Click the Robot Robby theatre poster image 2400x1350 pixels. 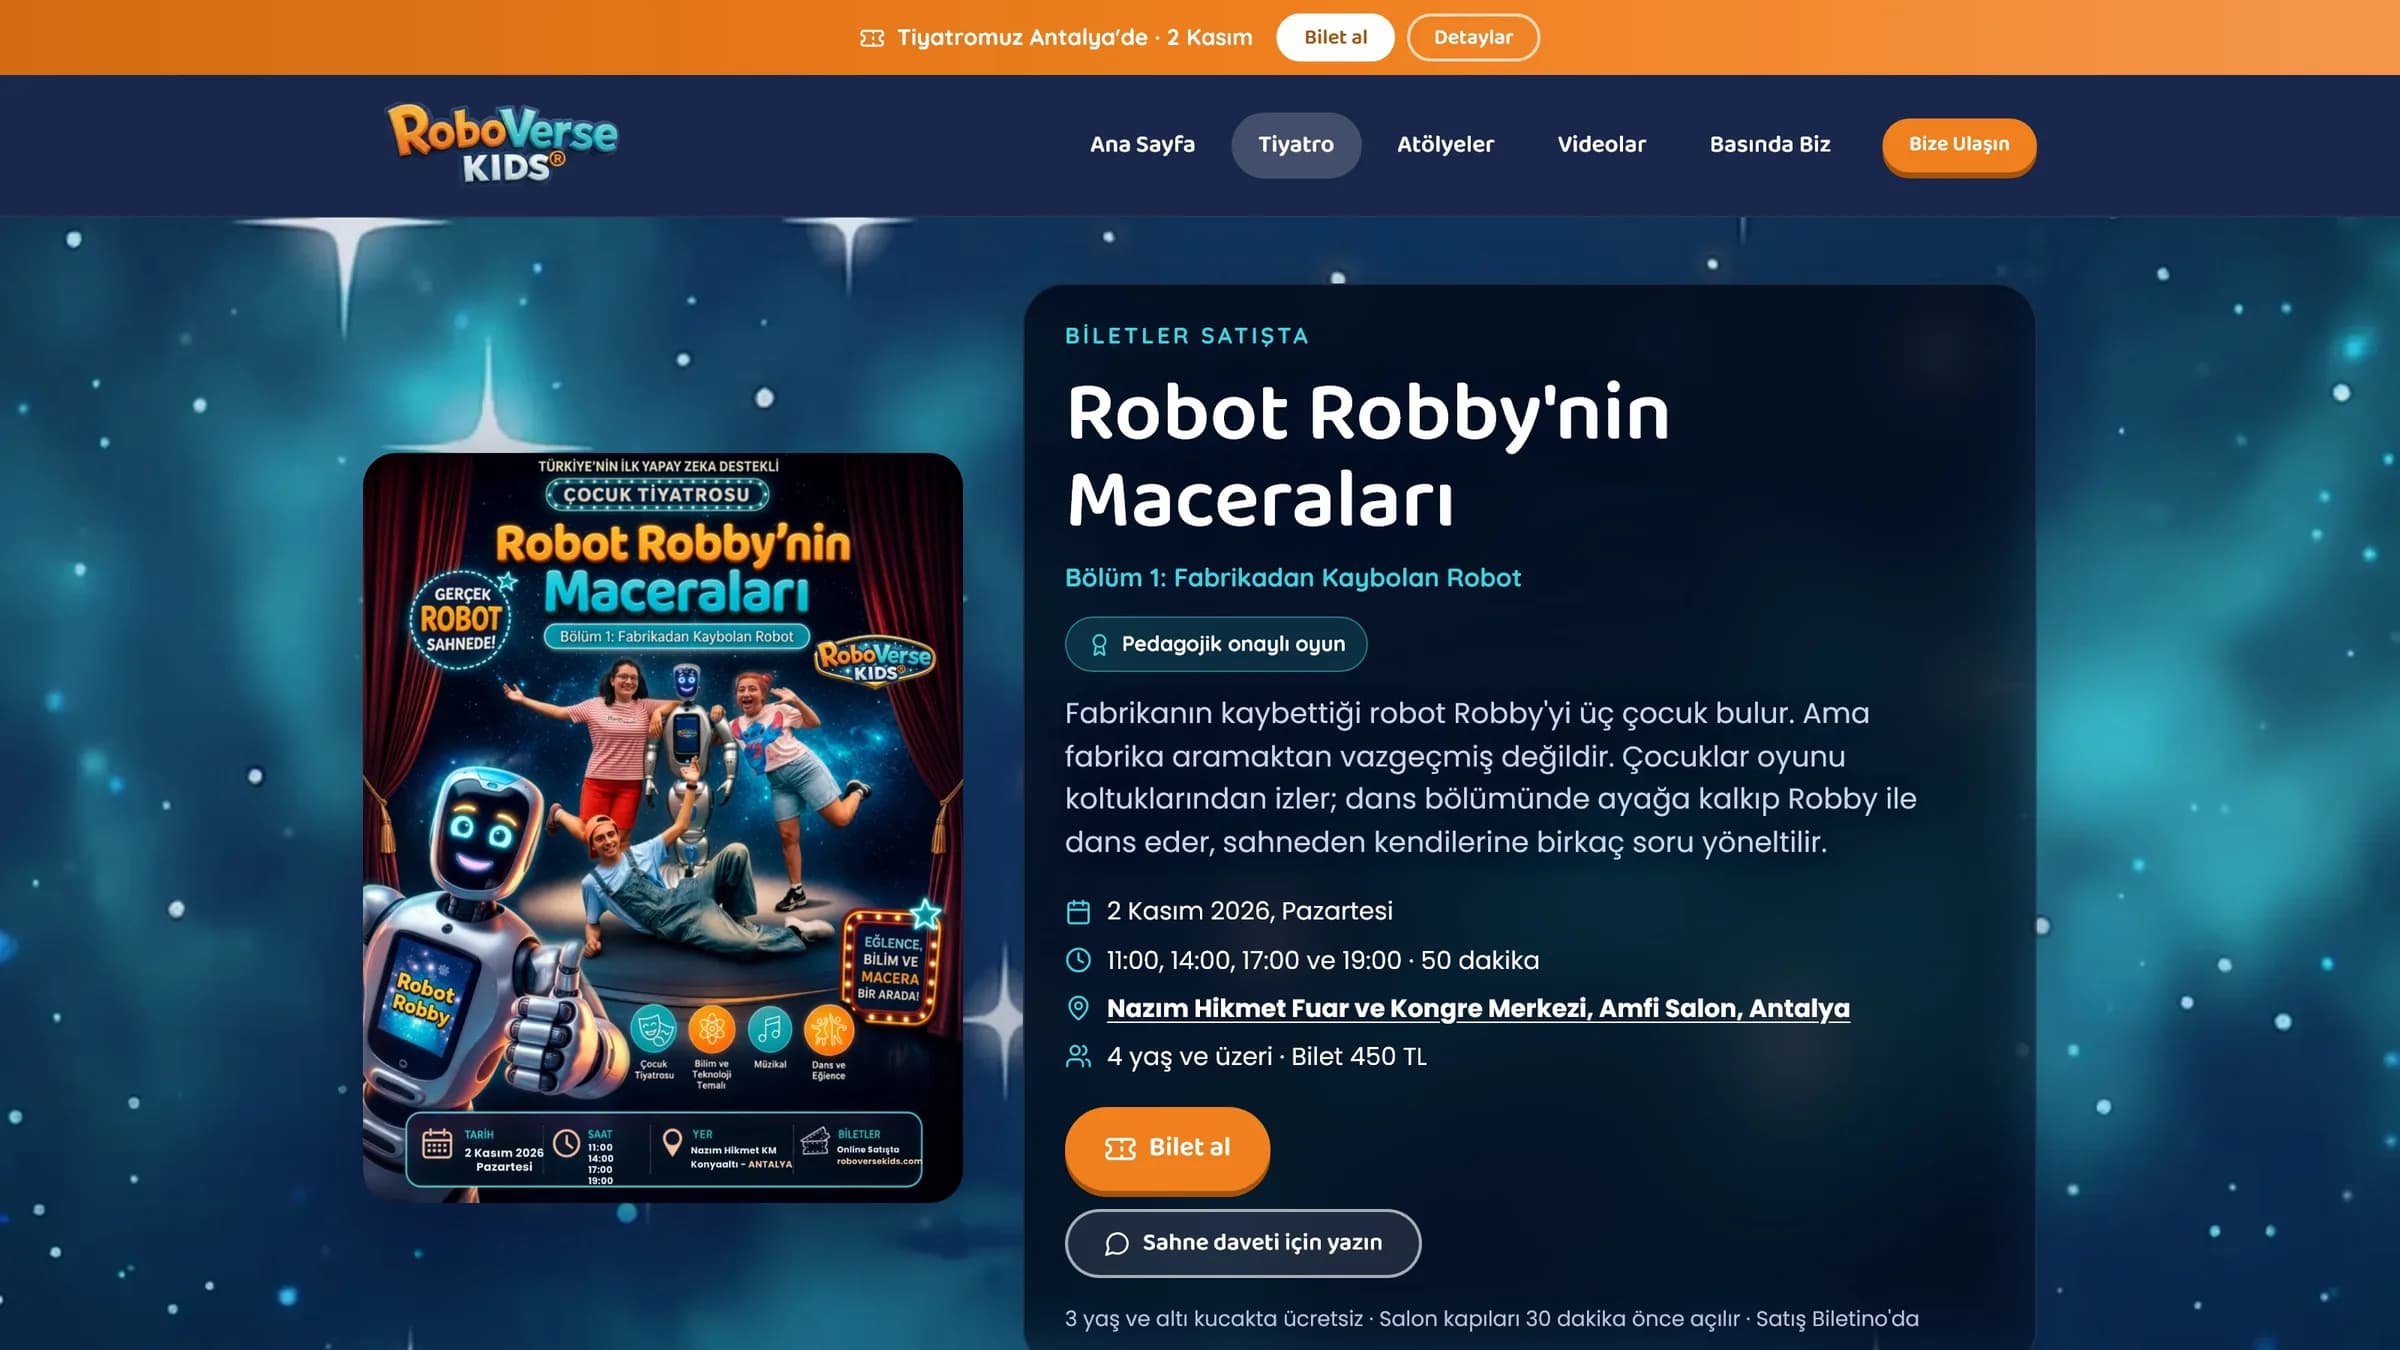(x=662, y=827)
